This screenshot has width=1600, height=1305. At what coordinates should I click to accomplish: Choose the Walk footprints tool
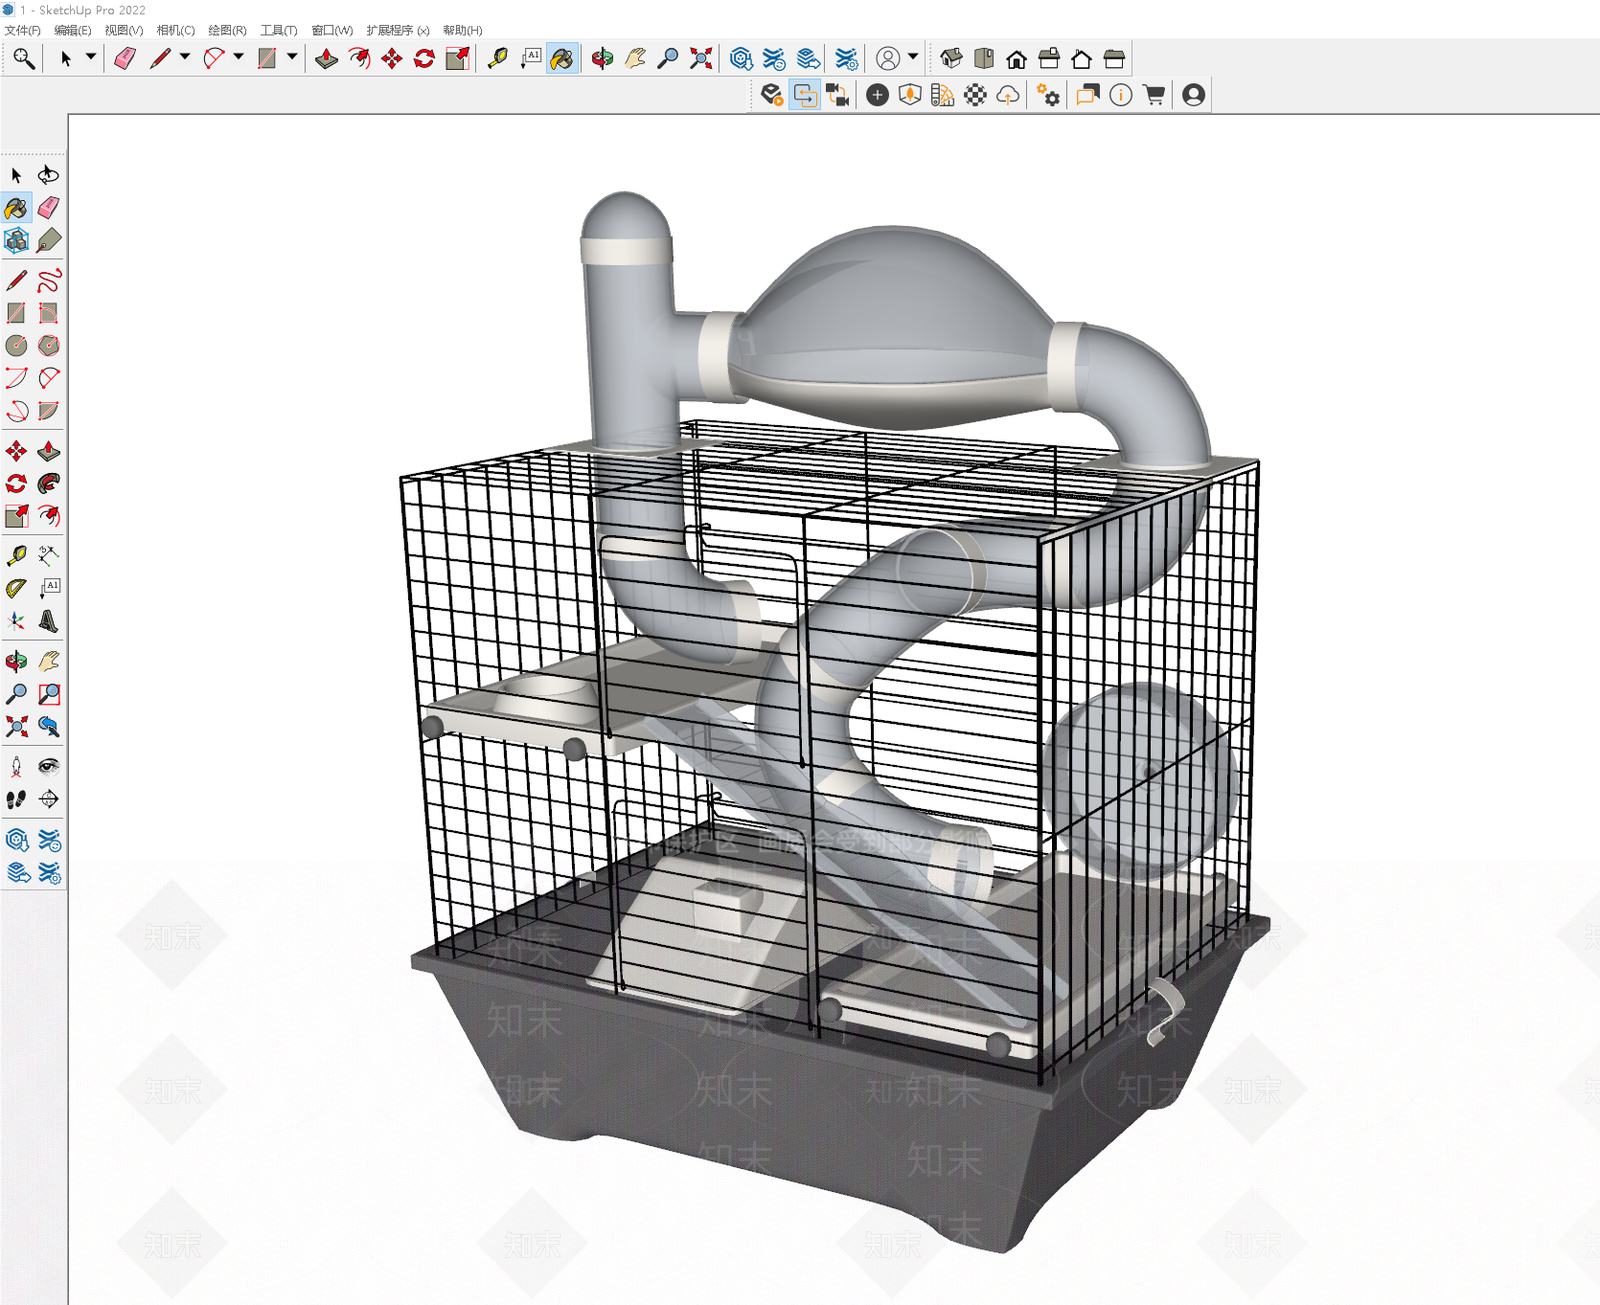pos(16,799)
